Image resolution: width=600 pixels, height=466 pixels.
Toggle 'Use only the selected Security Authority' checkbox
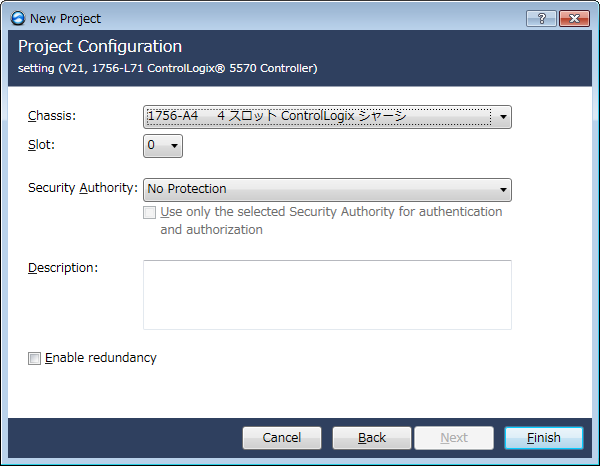[x=150, y=212]
